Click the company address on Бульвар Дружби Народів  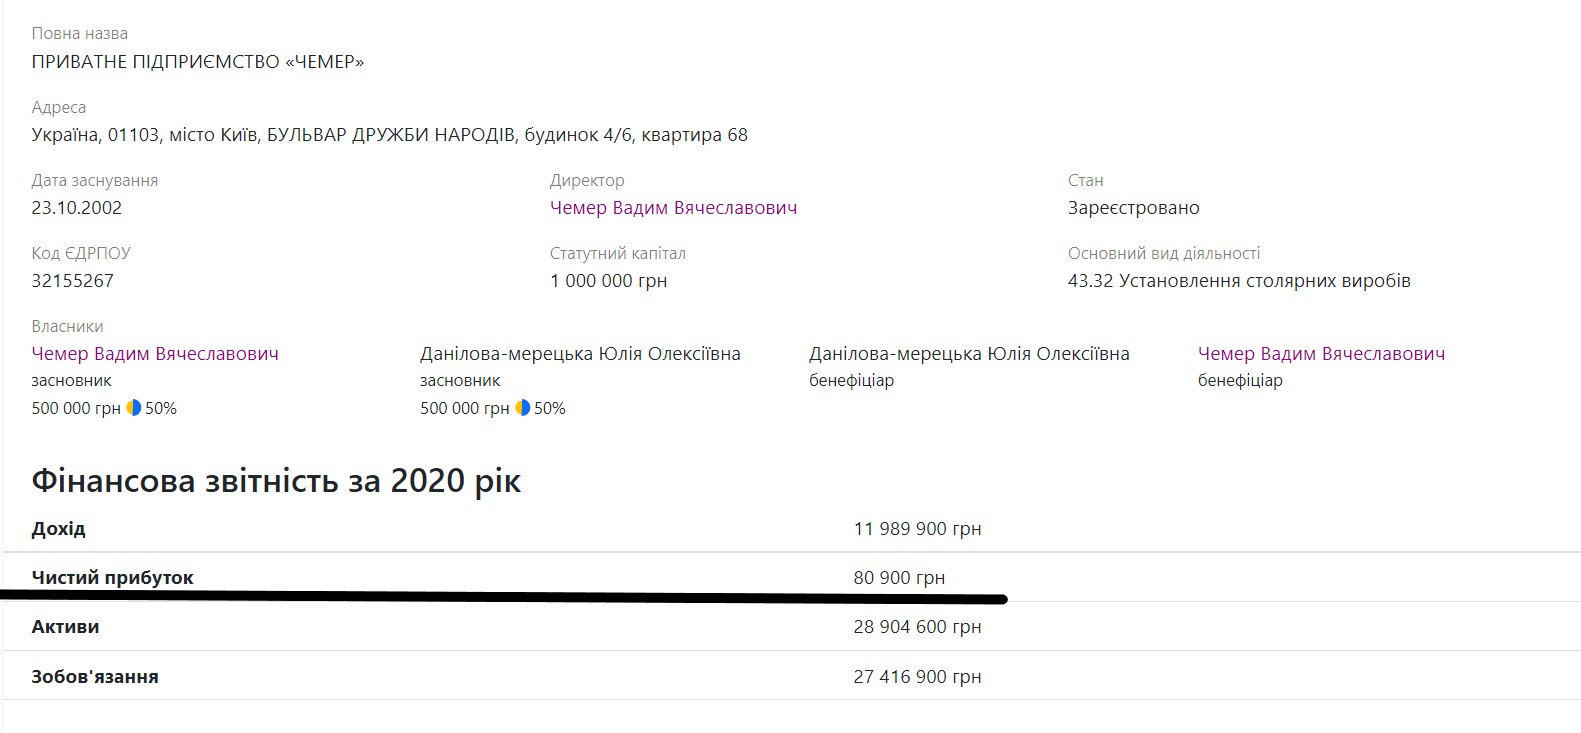click(389, 135)
